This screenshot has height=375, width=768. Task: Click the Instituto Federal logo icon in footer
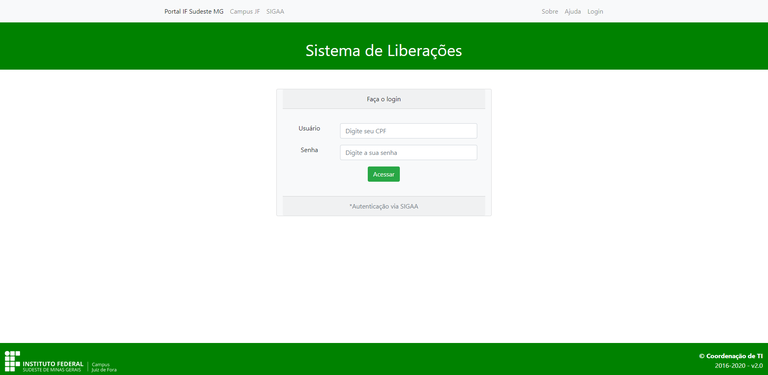click(12, 361)
